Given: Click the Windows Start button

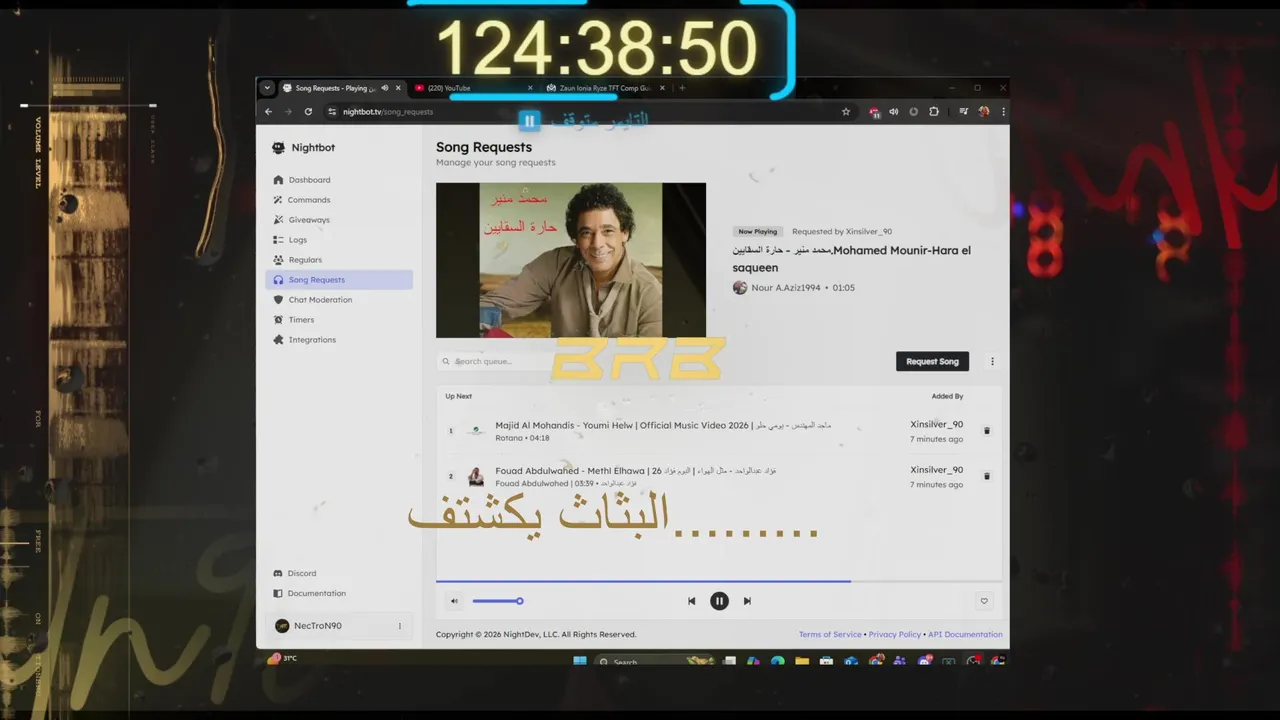Looking at the screenshot, I should tap(580, 661).
